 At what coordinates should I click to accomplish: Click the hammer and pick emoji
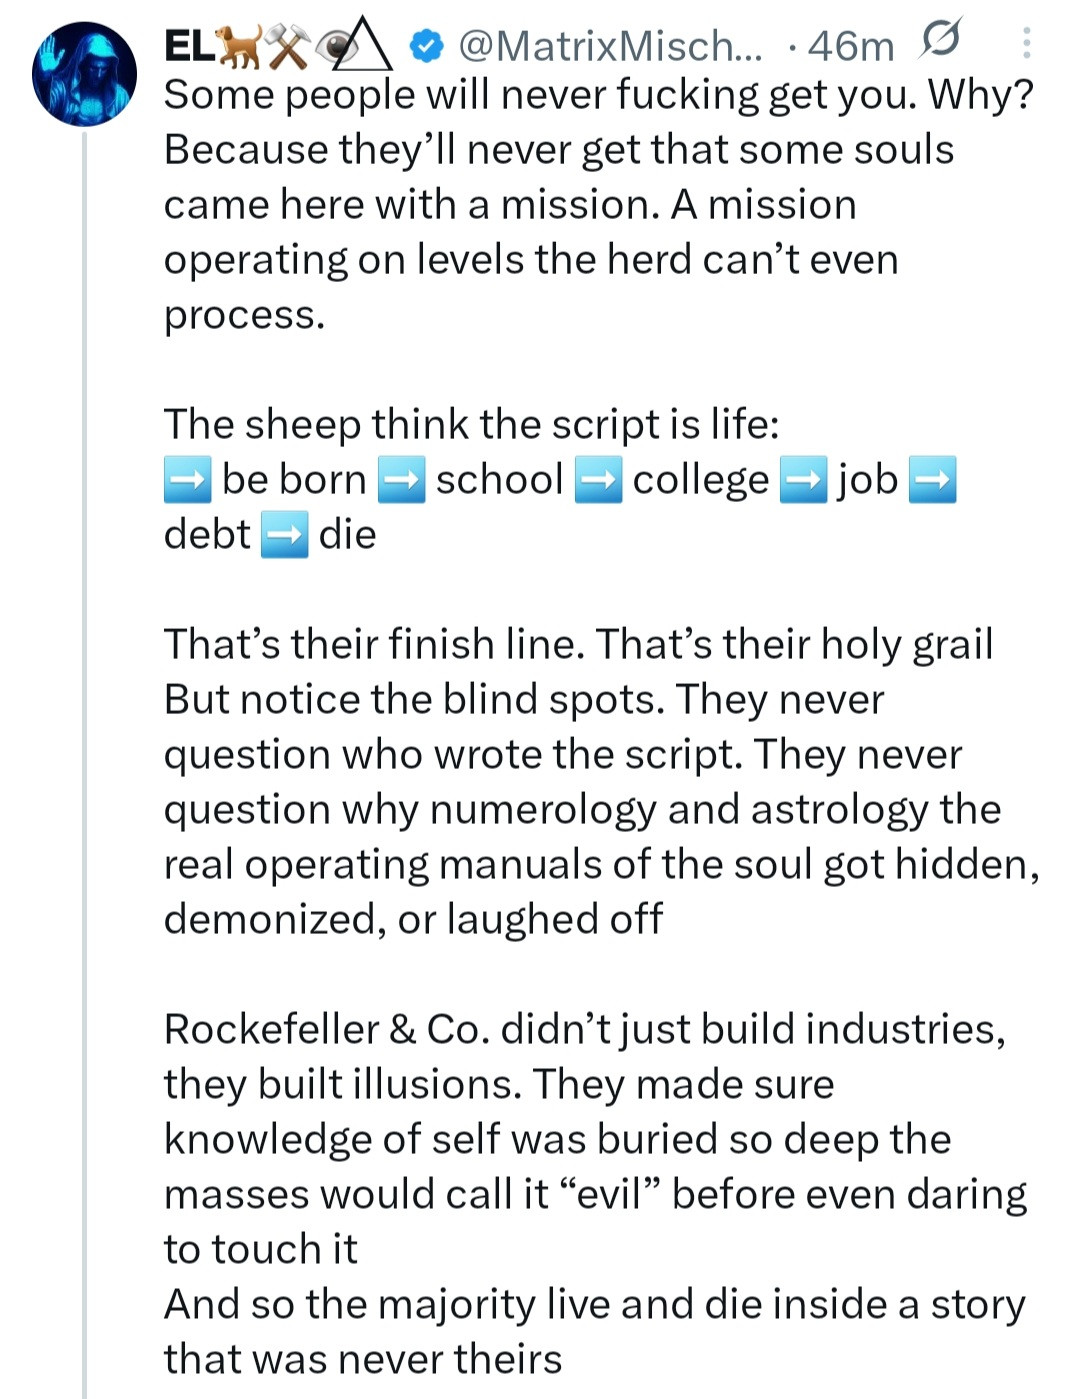coord(289,48)
